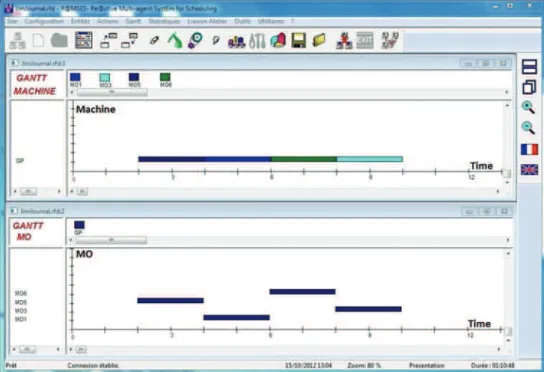This screenshot has height=372, width=544.
Task: Click the Machine chart vertical scrollbar up arrow
Action: [x=507, y=105]
